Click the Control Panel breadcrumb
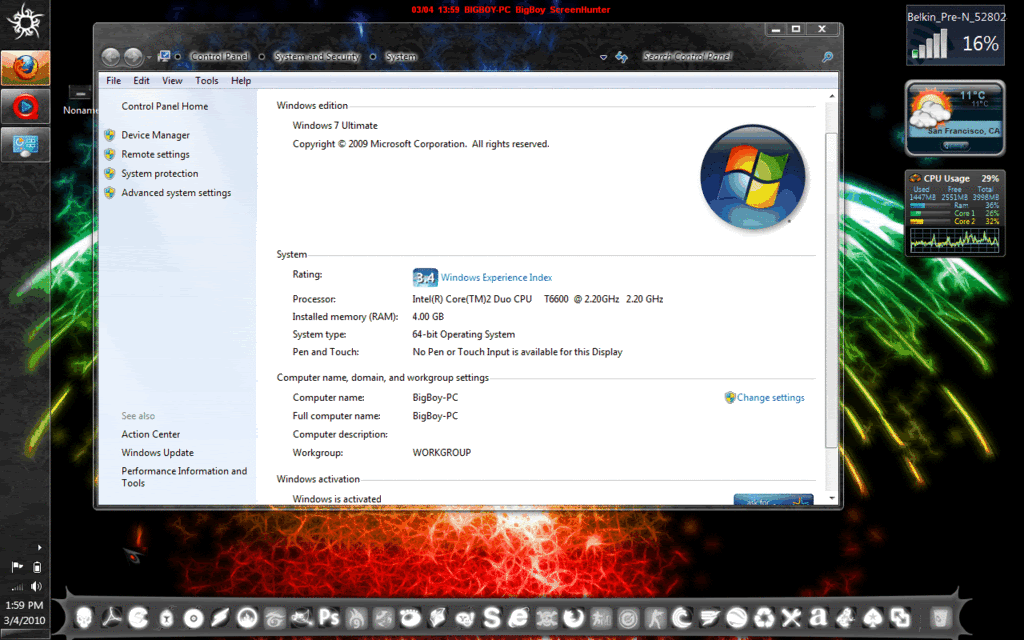The width and height of the screenshot is (1024, 640). tap(219, 57)
